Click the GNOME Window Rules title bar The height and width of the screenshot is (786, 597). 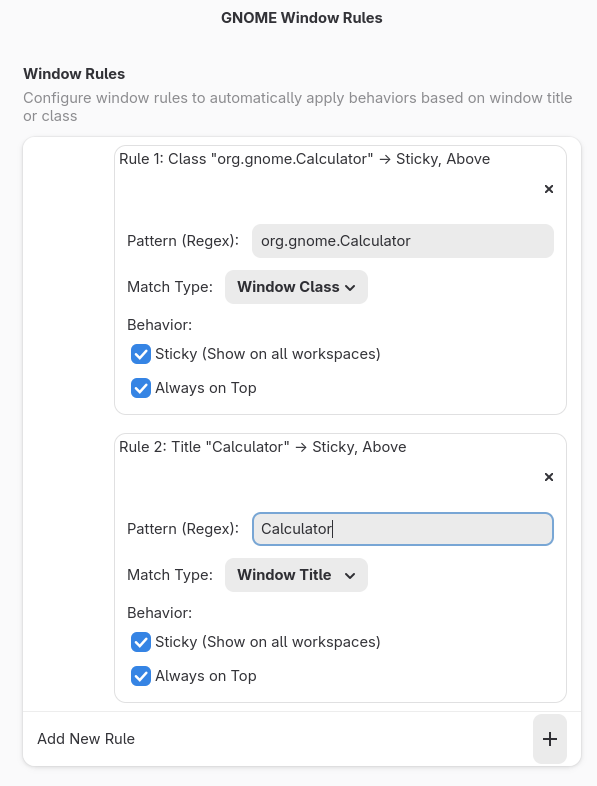(301, 18)
